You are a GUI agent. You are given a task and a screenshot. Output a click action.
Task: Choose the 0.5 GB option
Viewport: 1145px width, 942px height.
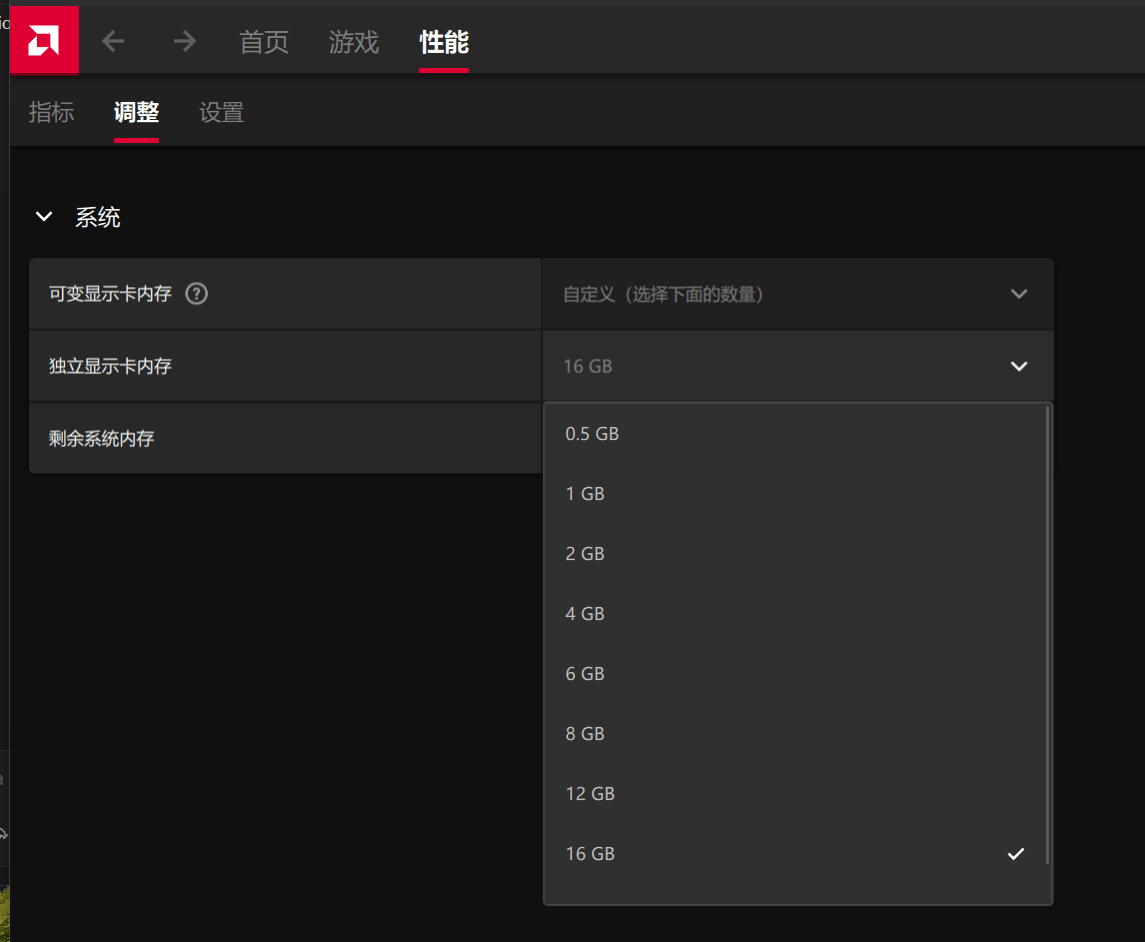point(794,434)
